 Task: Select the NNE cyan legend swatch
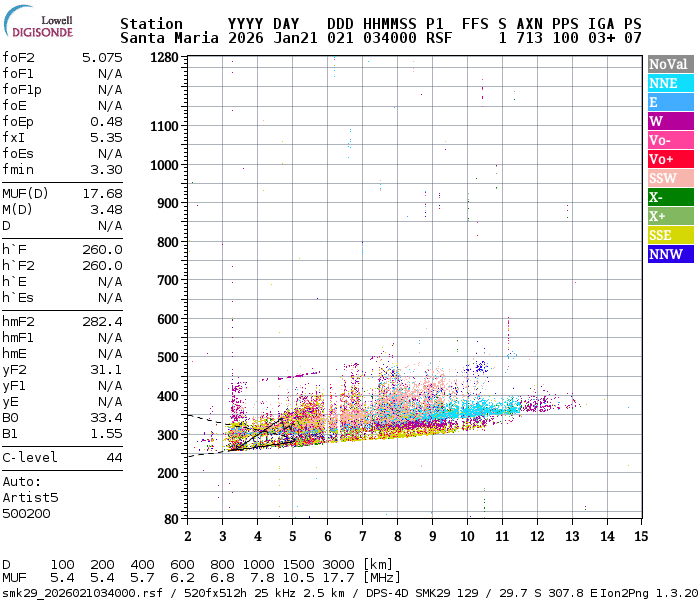pos(671,83)
